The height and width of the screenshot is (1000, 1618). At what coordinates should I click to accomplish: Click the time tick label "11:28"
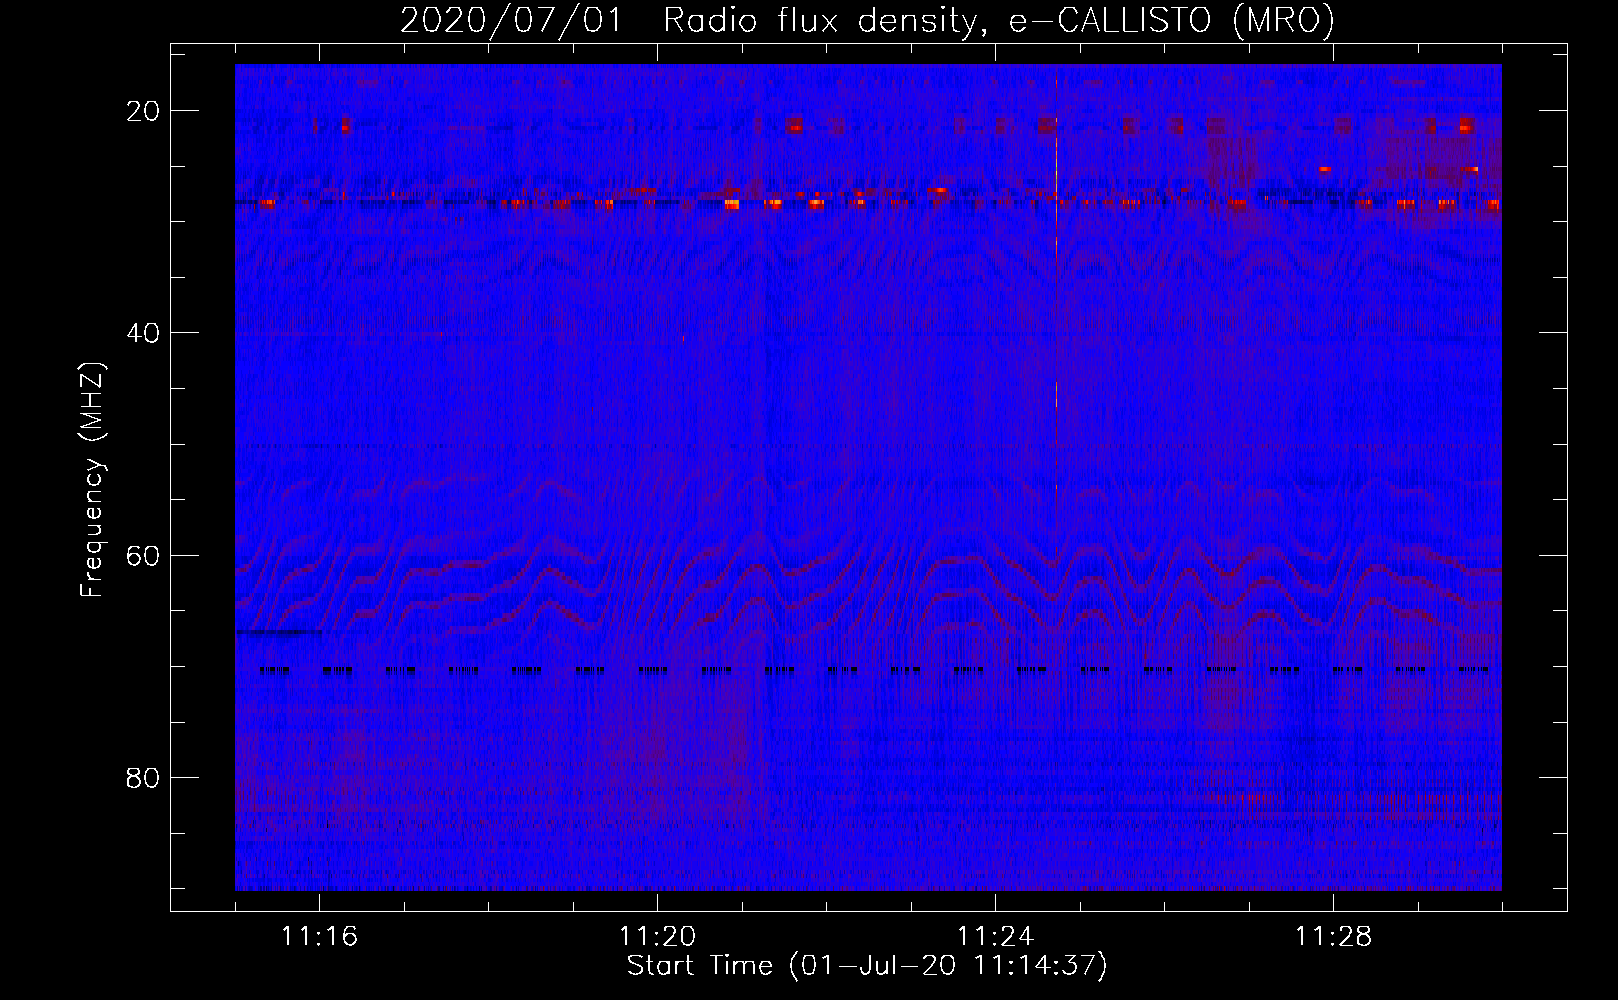click(x=1333, y=937)
